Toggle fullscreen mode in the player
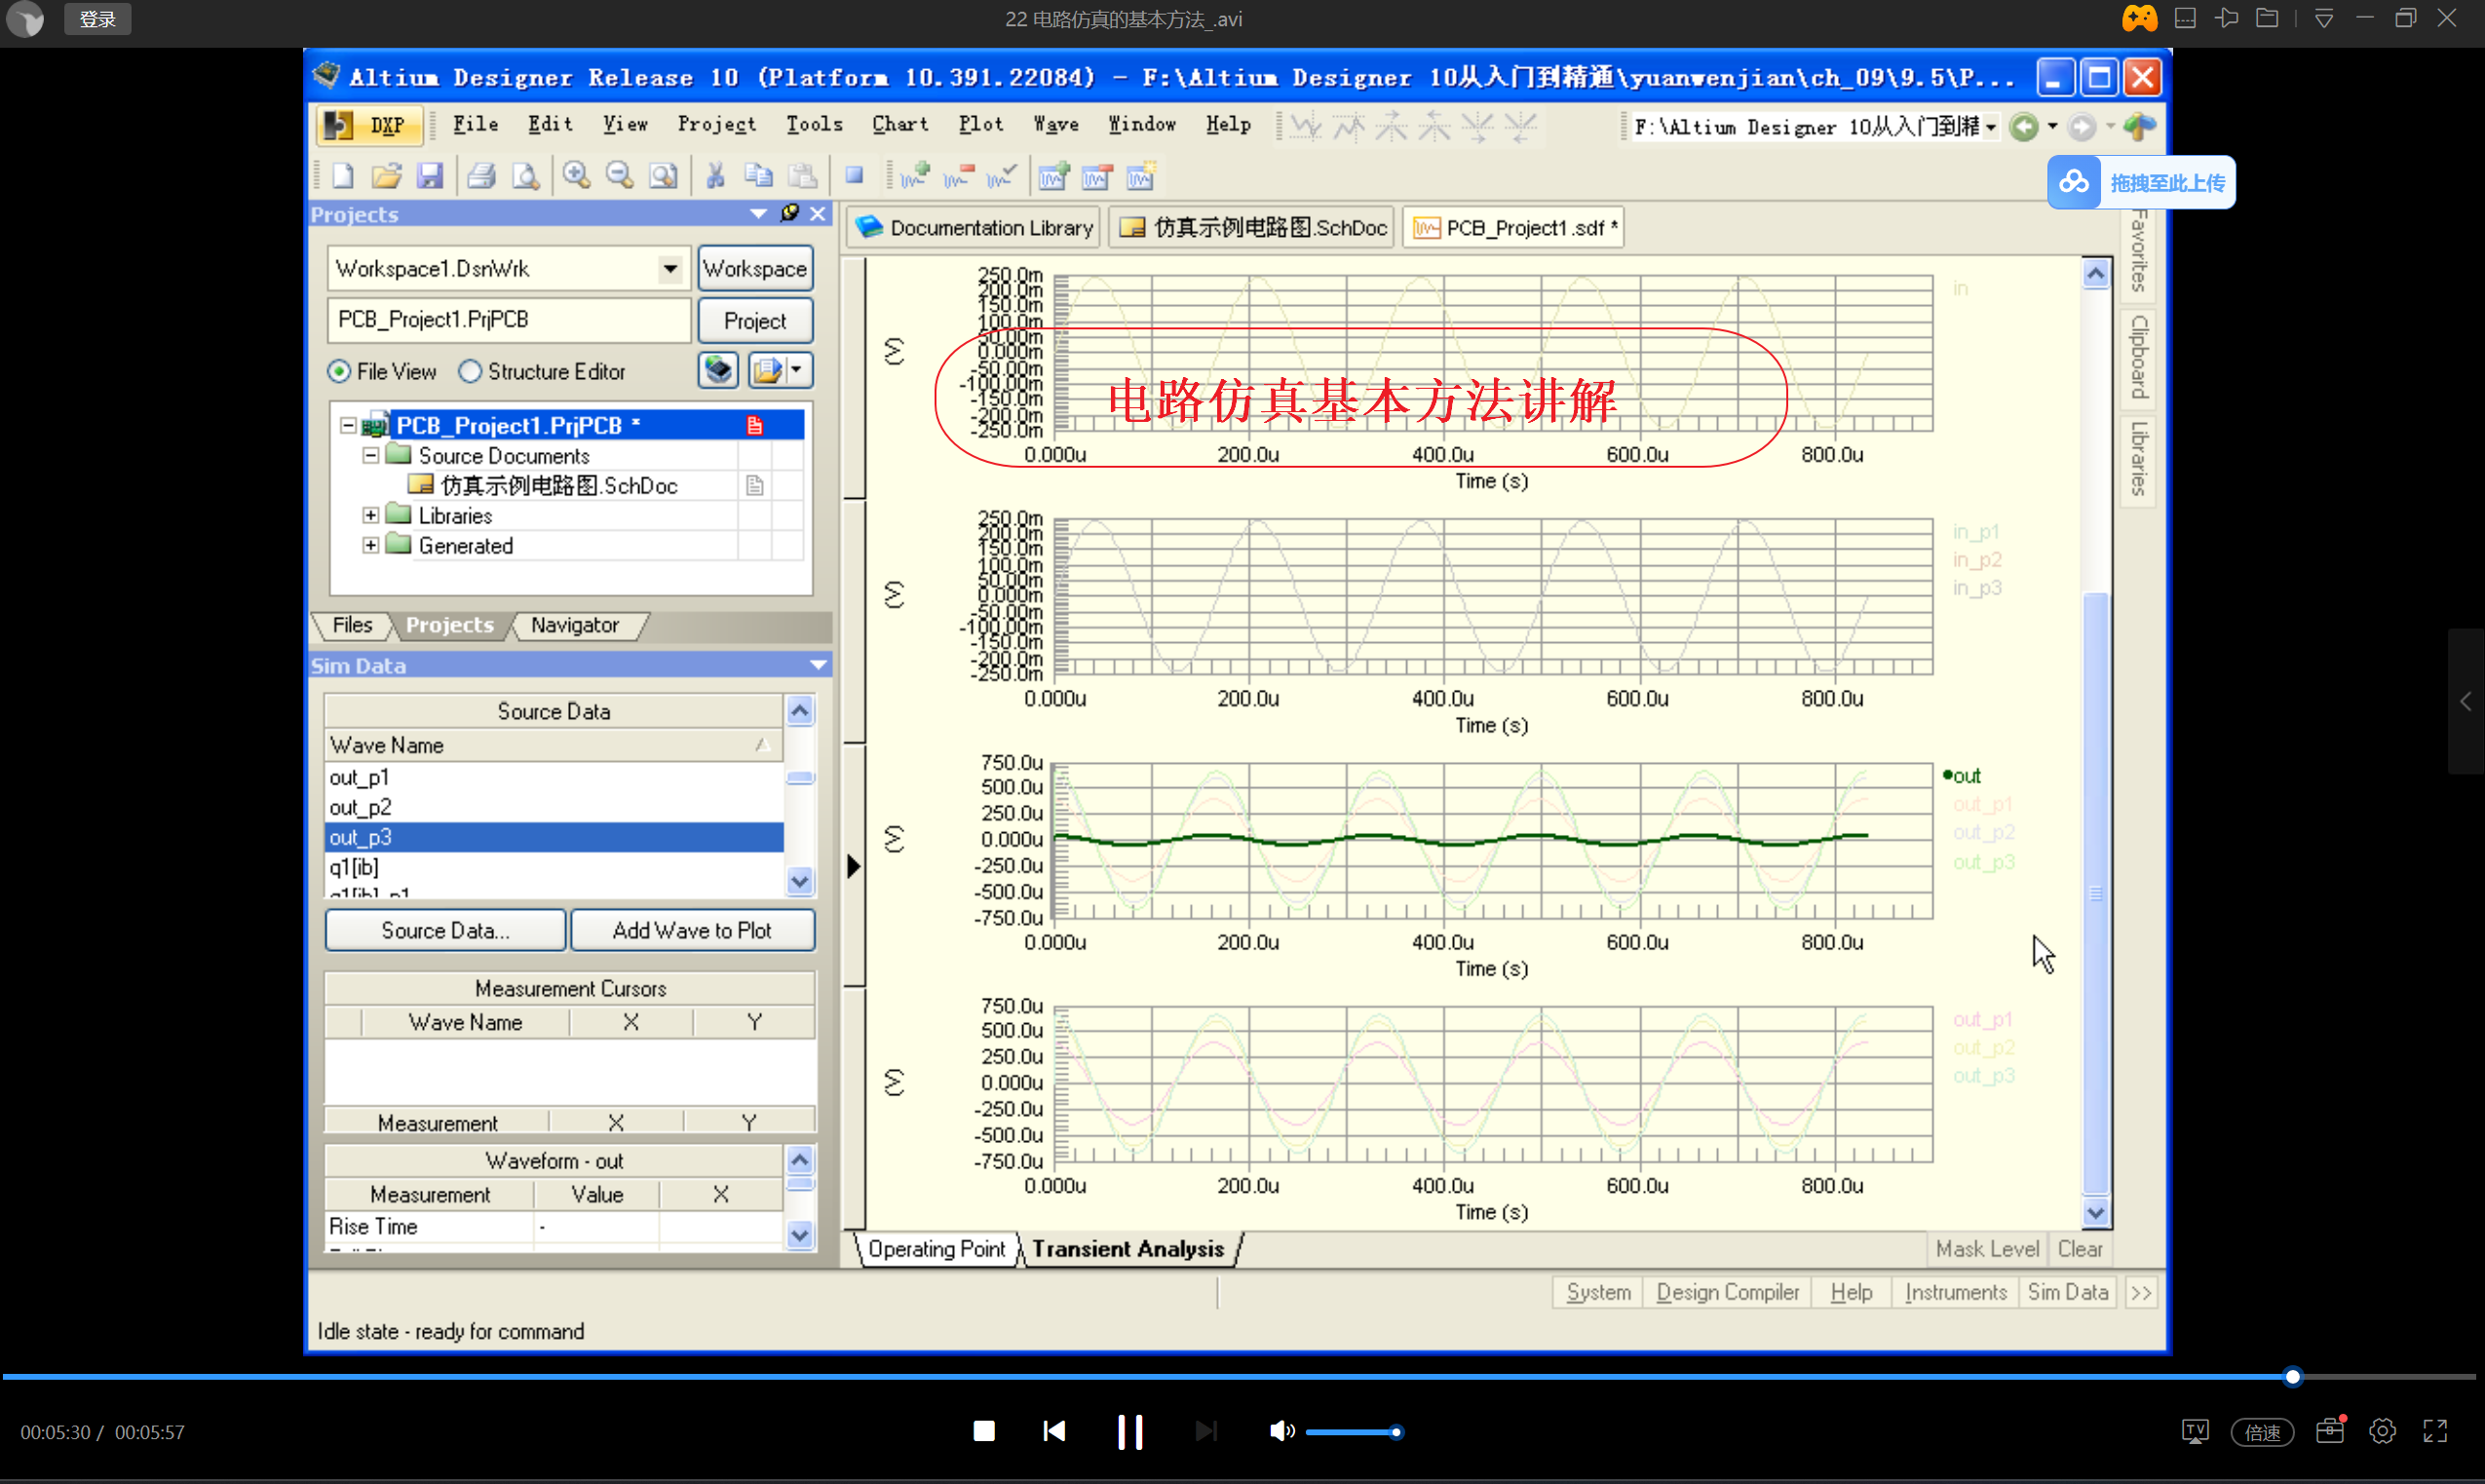Image resolution: width=2485 pixels, height=1484 pixels. pyautogui.click(x=2435, y=1432)
